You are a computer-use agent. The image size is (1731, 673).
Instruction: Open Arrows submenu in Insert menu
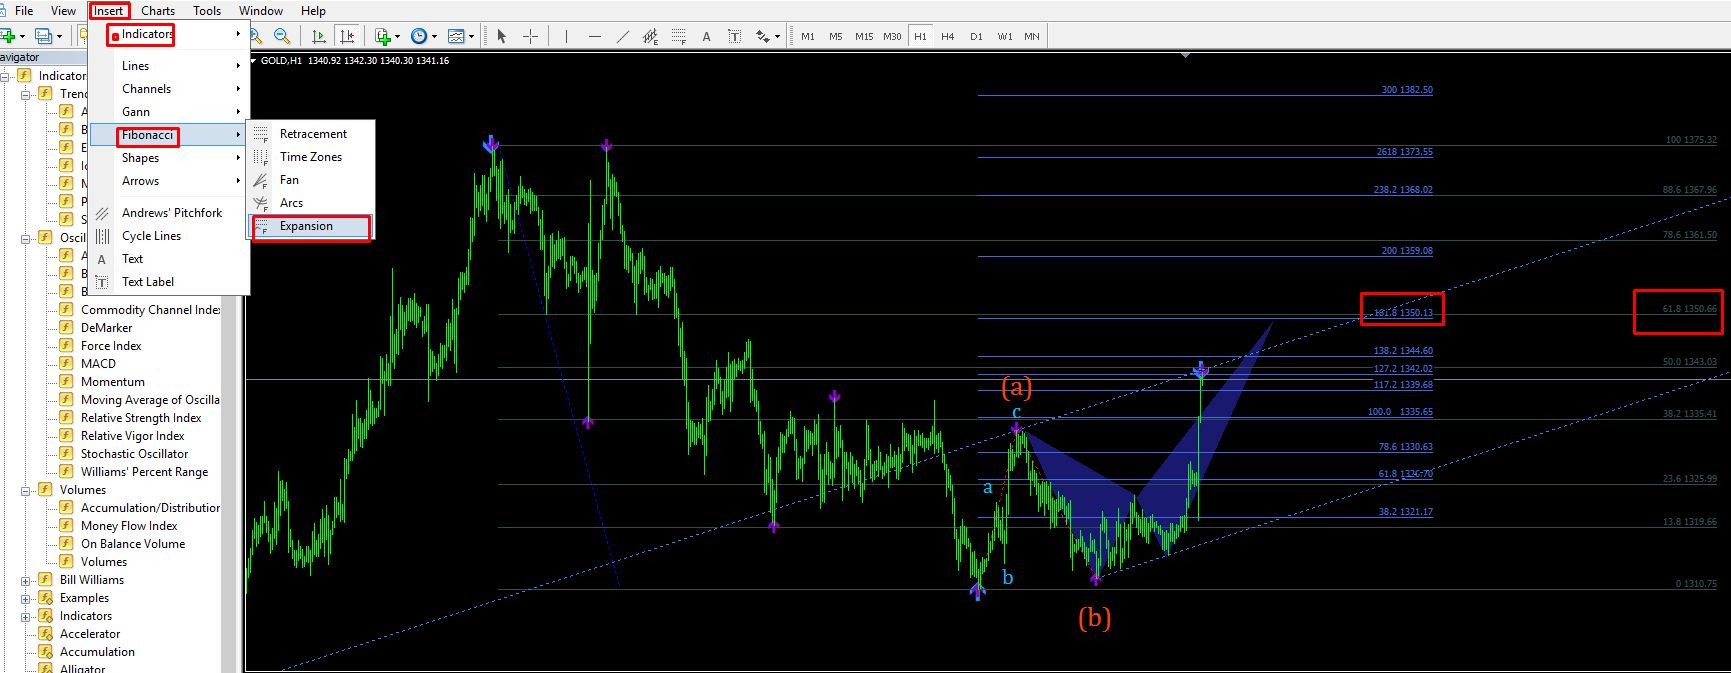pos(169,181)
